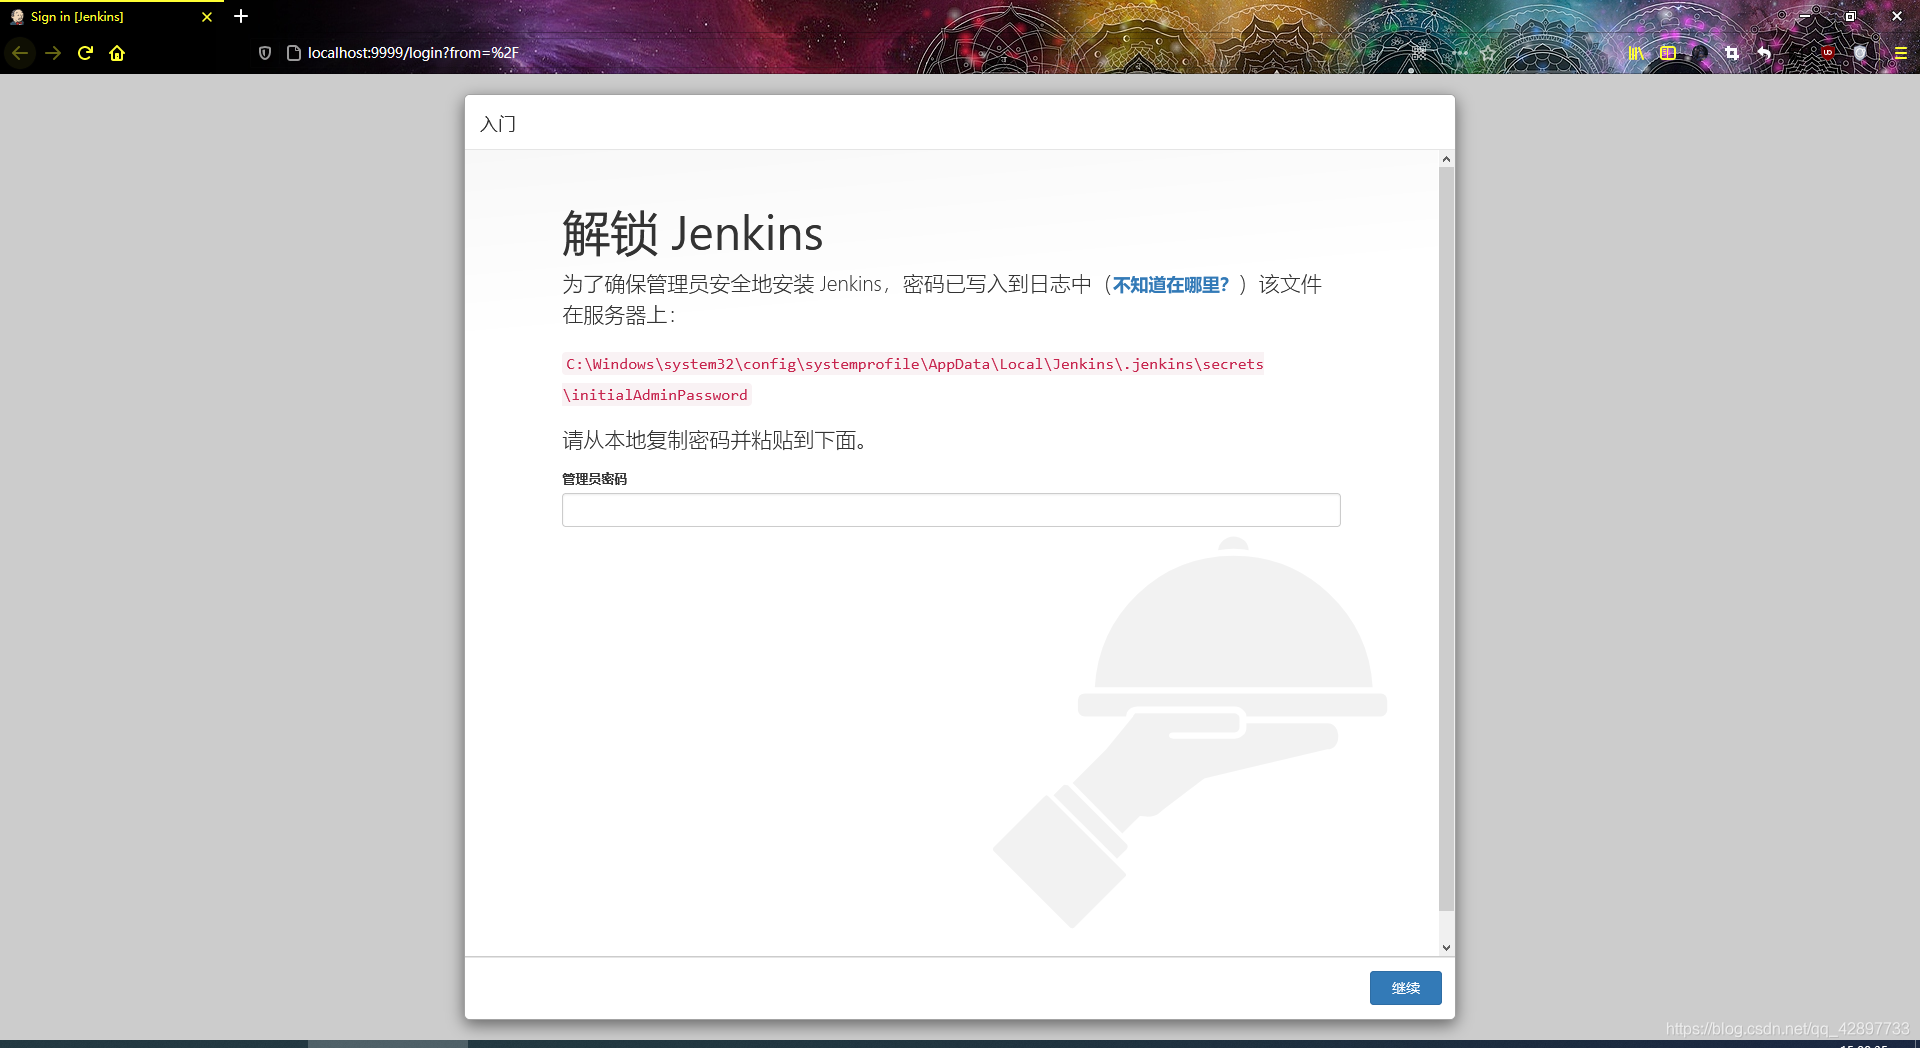1920x1048 pixels.
Task: Open the browser home page
Action: point(117,53)
